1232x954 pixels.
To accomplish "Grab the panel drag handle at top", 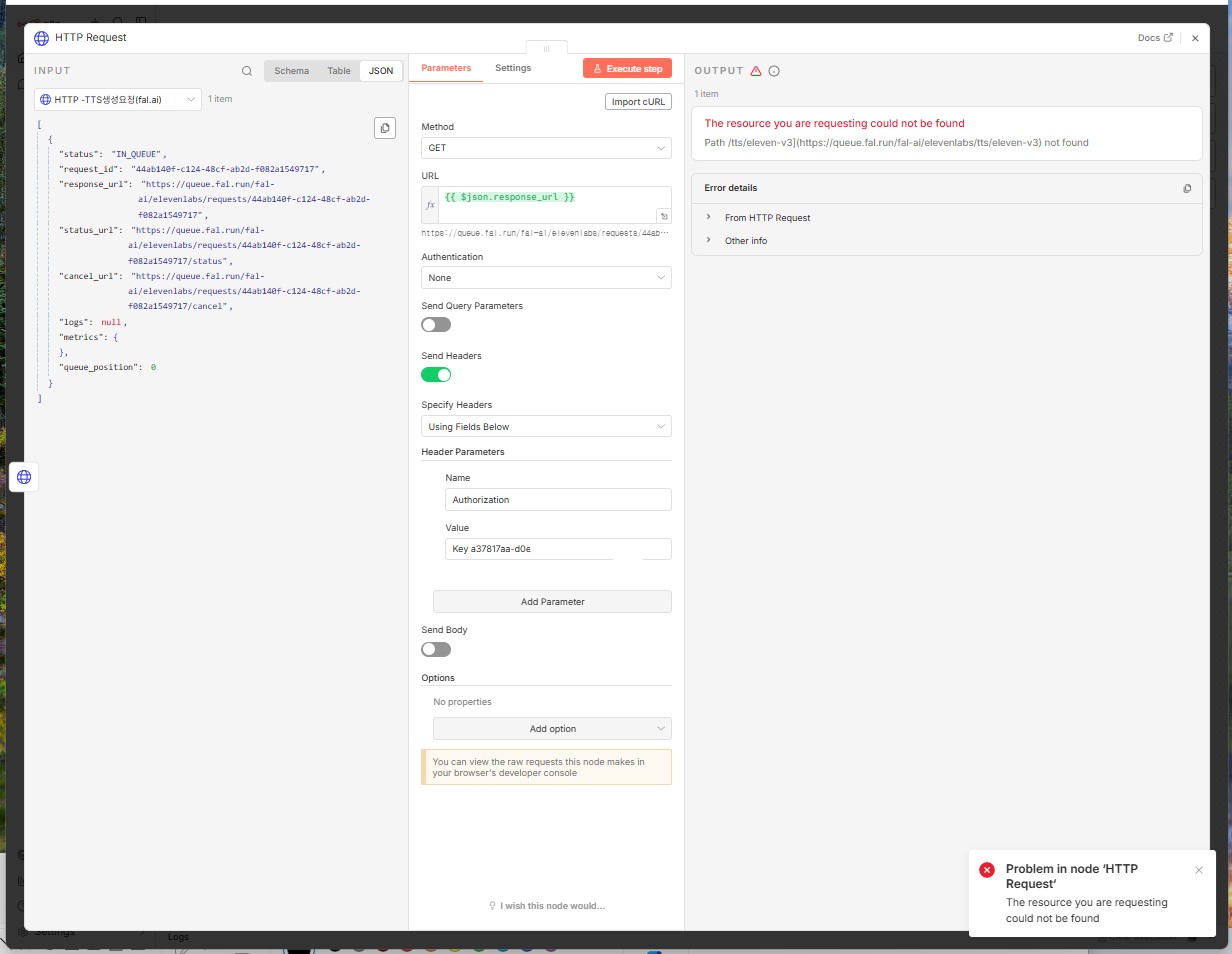I will point(546,48).
